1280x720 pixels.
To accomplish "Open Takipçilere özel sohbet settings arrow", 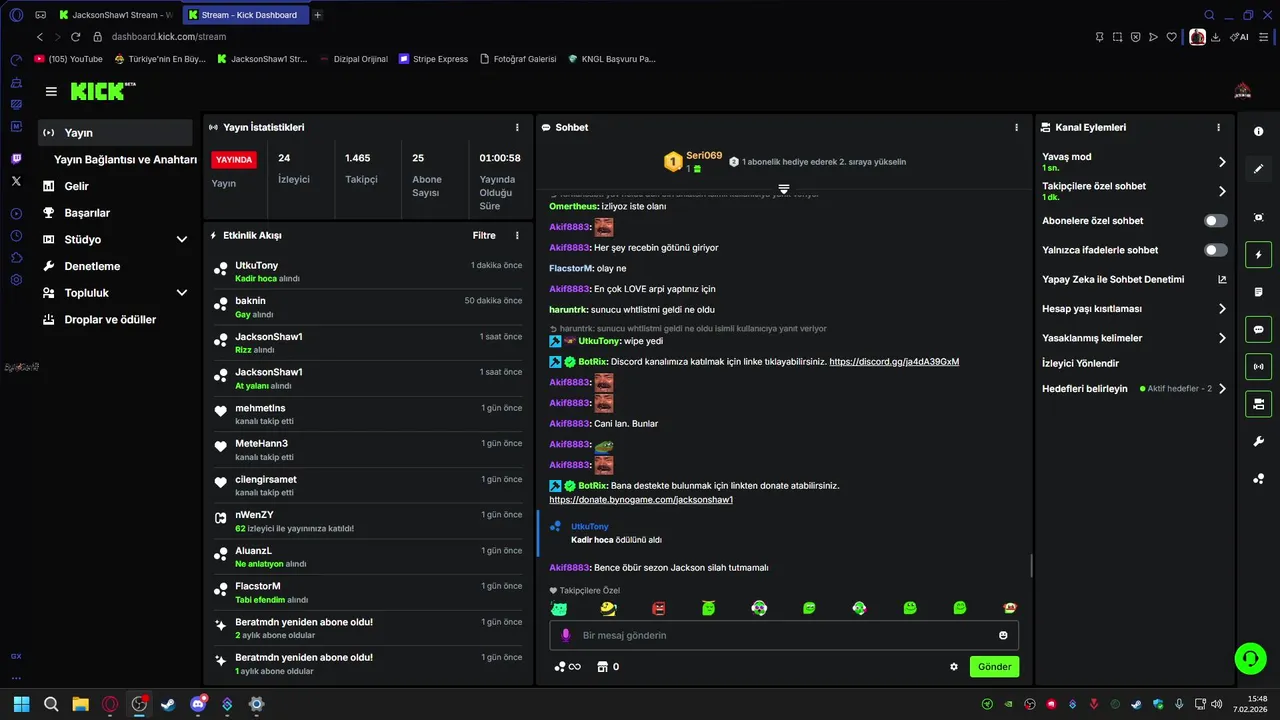I will (x=1222, y=191).
